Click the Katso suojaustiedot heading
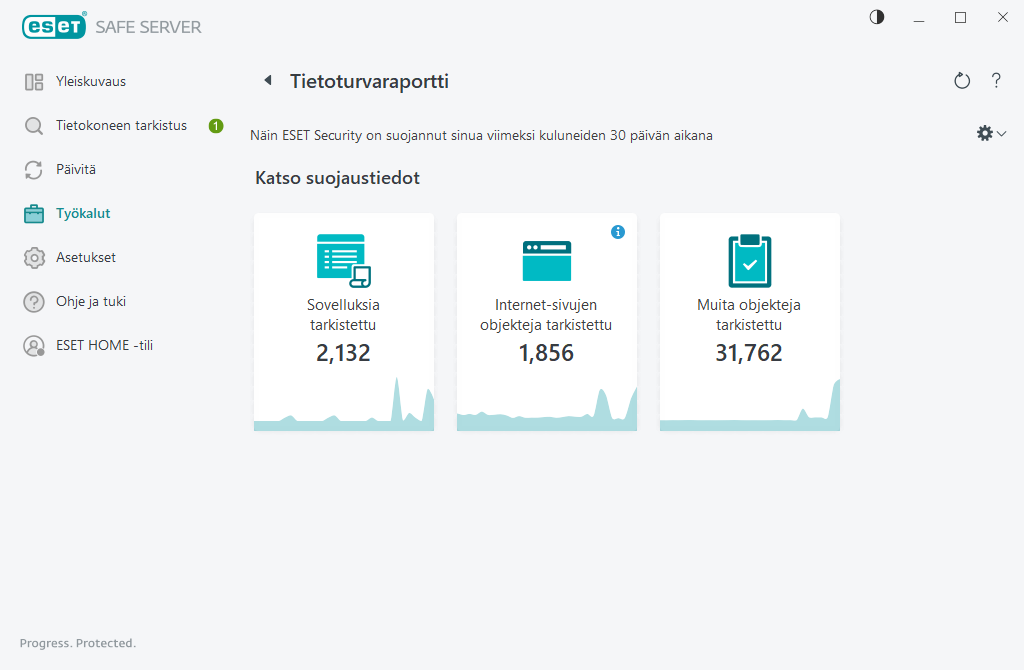Viewport: 1024px width, 670px height. pos(339,177)
